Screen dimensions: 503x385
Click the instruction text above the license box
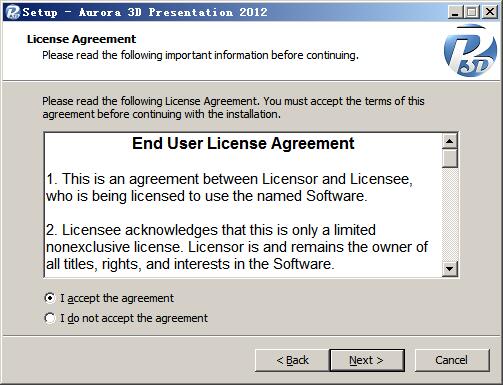click(233, 107)
